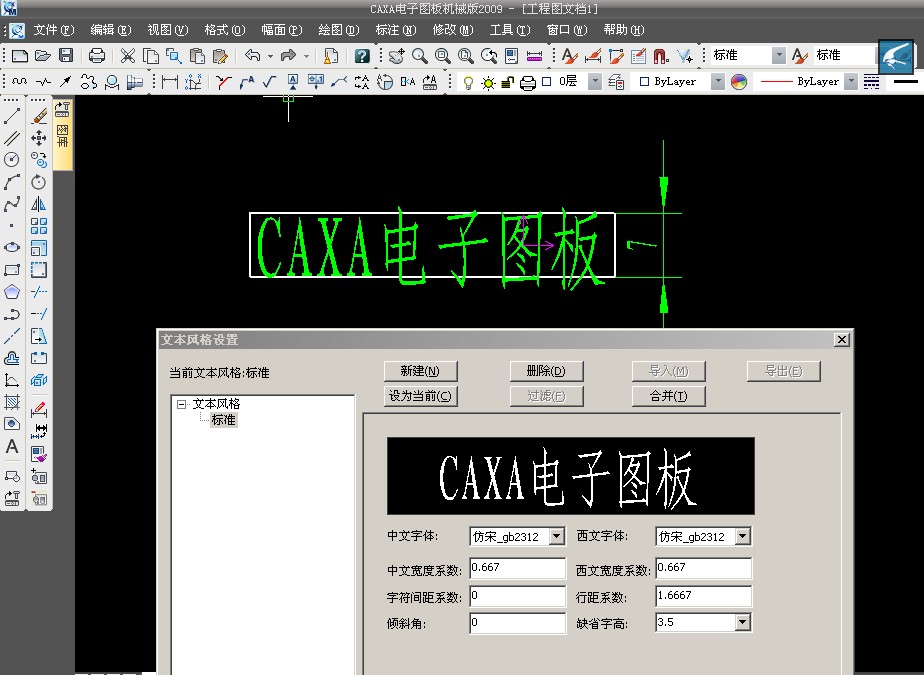
Task: Click the 删除(D) button
Action: pos(546,371)
